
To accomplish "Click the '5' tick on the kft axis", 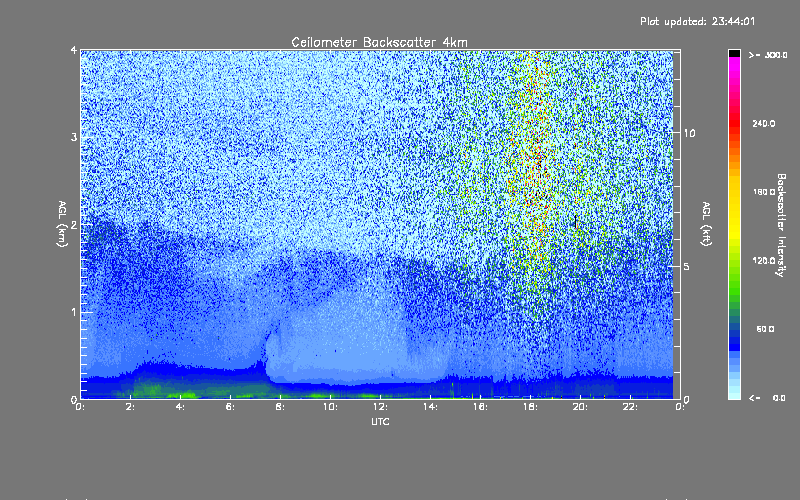I will (x=687, y=266).
